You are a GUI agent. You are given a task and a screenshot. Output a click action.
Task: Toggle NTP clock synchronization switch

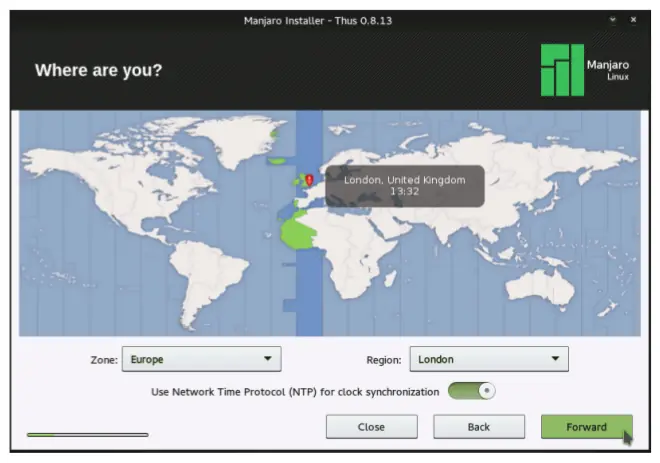pyautogui.click(x=471, y=391)
